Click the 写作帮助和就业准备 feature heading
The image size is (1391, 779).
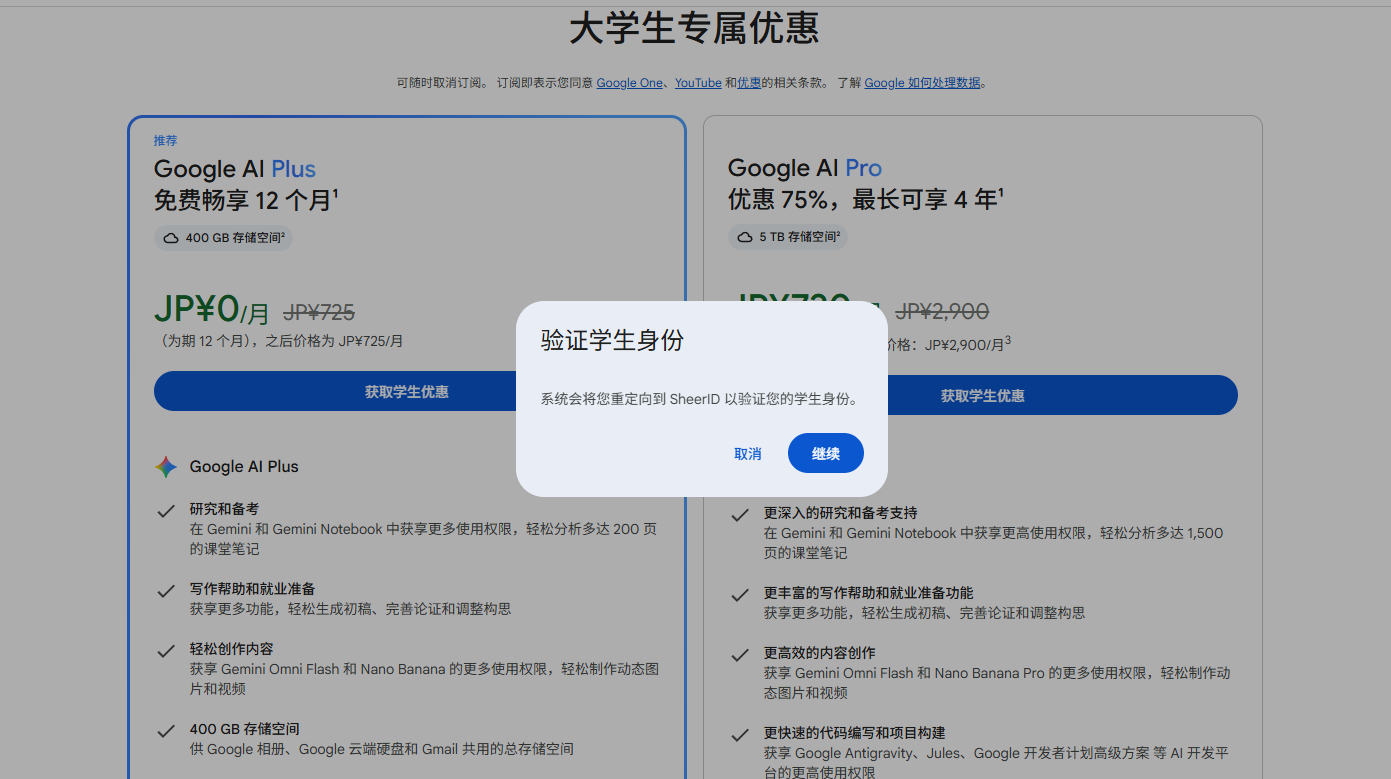[x=252, y=589]
